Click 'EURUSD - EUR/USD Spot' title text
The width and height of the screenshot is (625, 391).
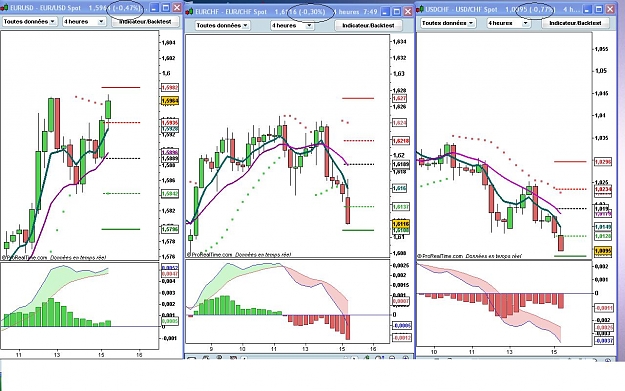pyautogui.click(x=45, y=8)
